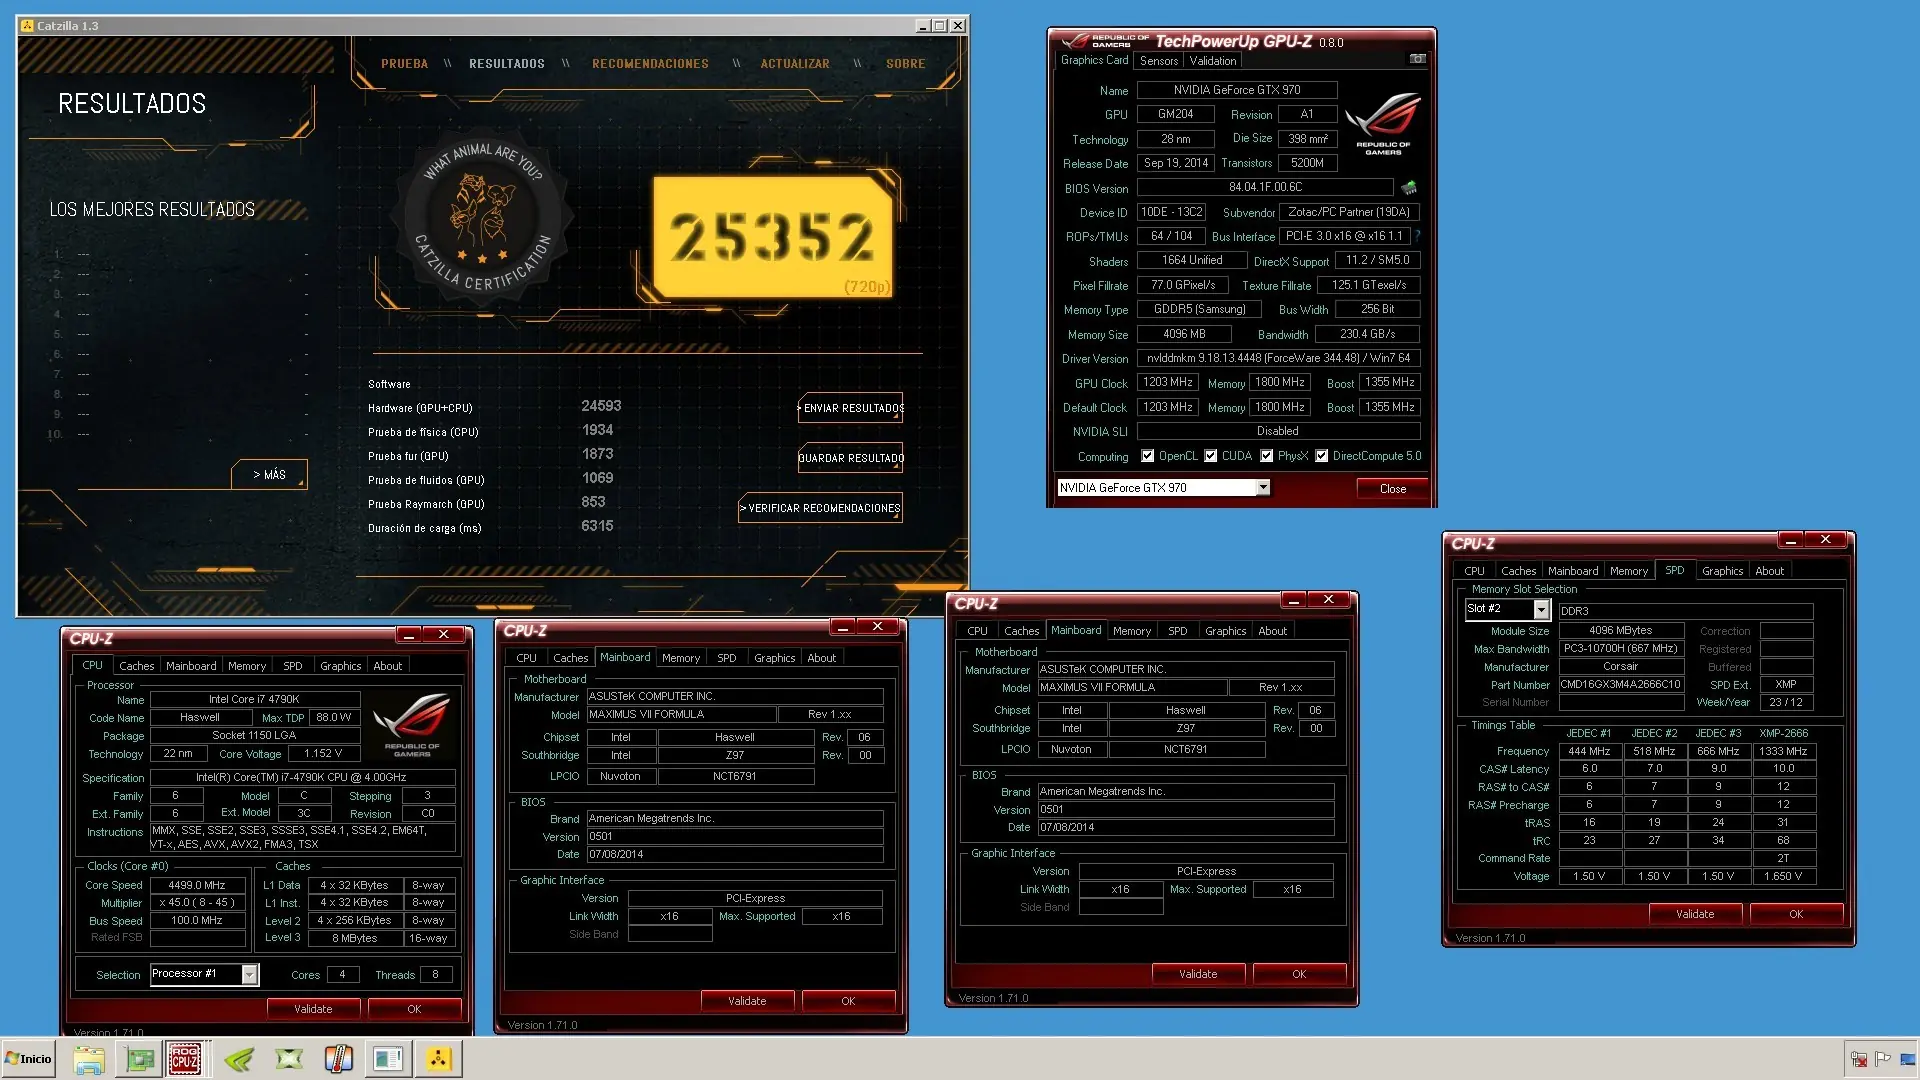The image size is (1920, 1080).
Task: Open the SOBRE tab in Catzilla
Action: point(905,64)
